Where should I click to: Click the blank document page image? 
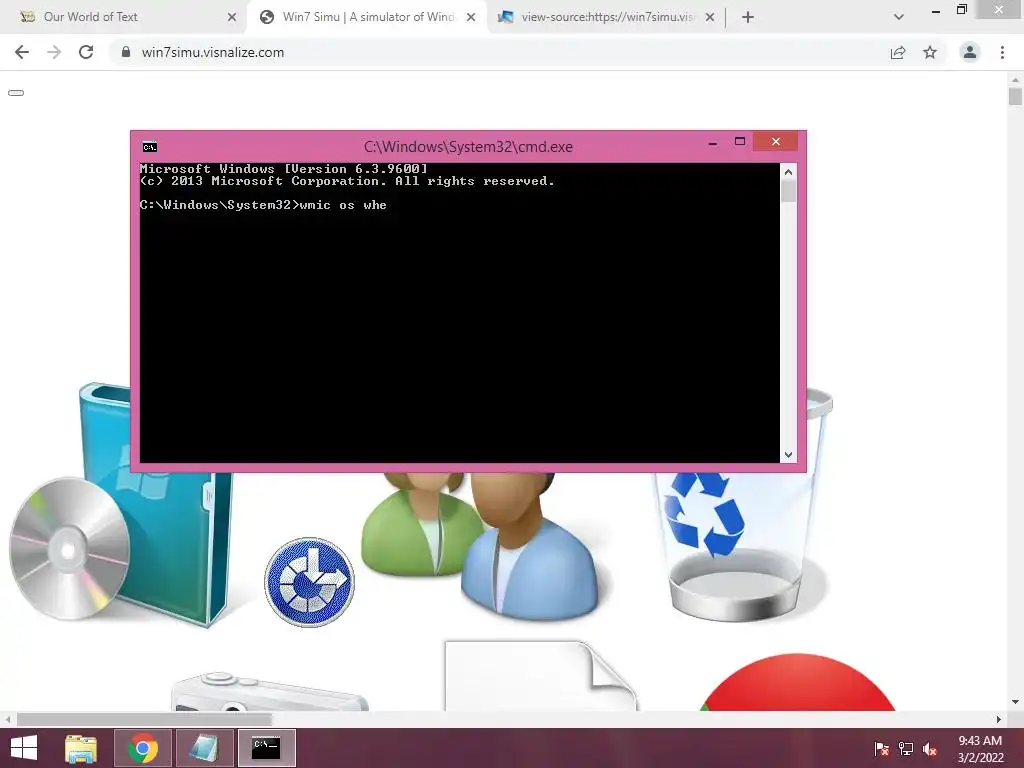tap(541, 676)
